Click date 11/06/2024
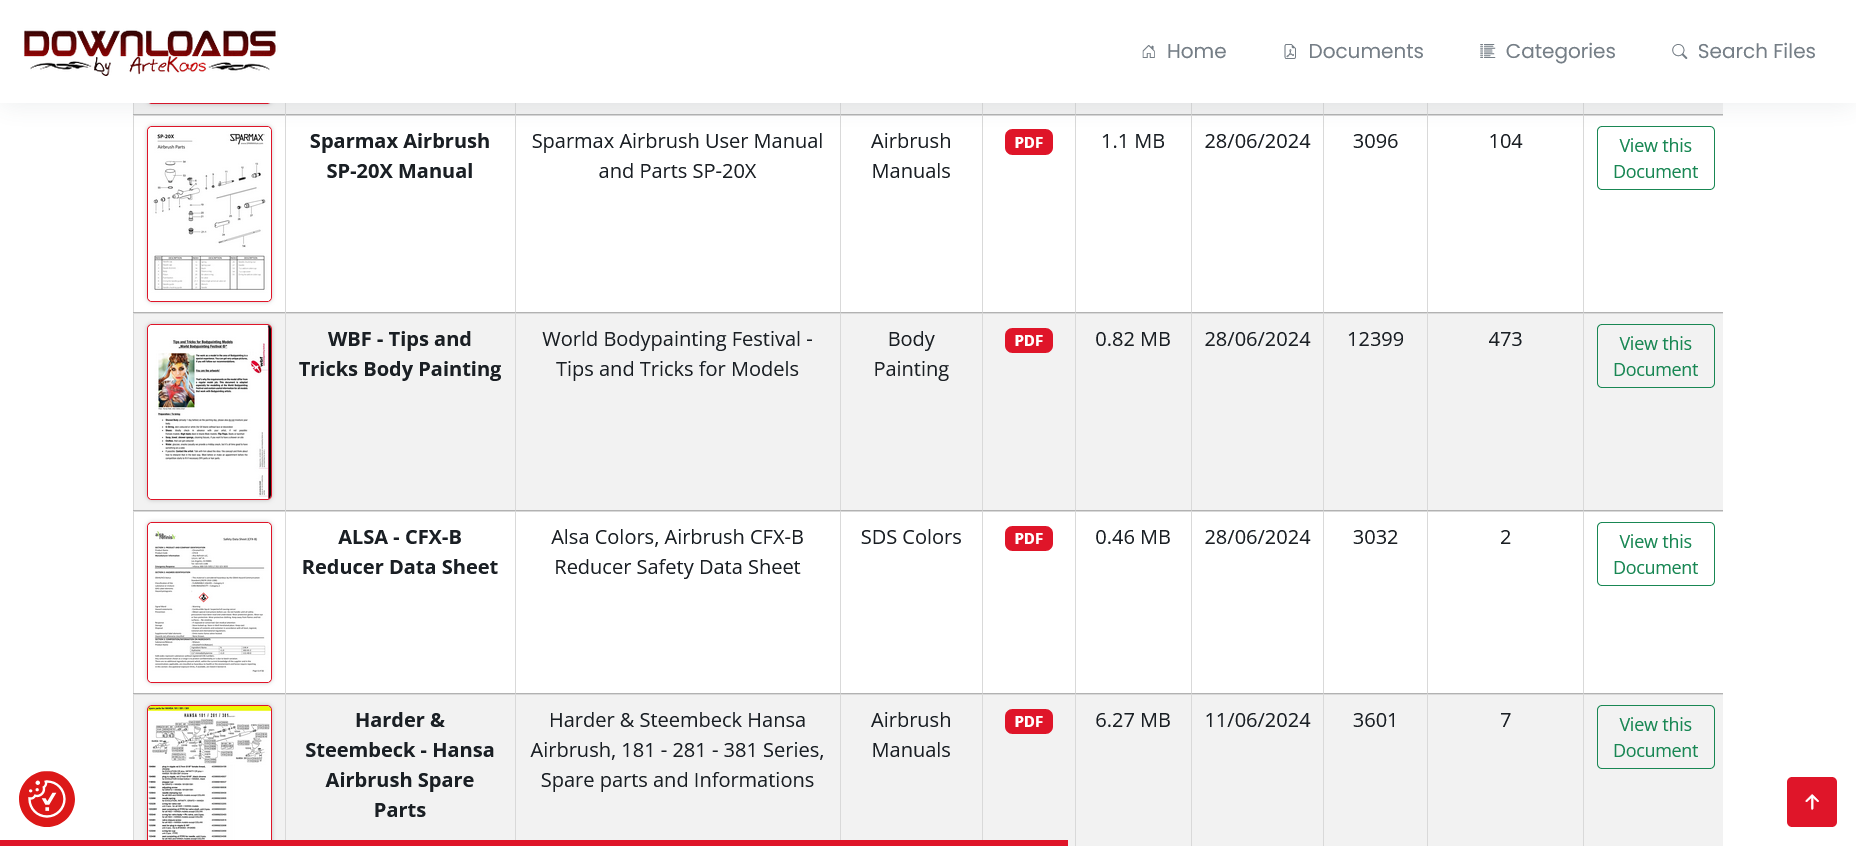 click(1257, 720)
